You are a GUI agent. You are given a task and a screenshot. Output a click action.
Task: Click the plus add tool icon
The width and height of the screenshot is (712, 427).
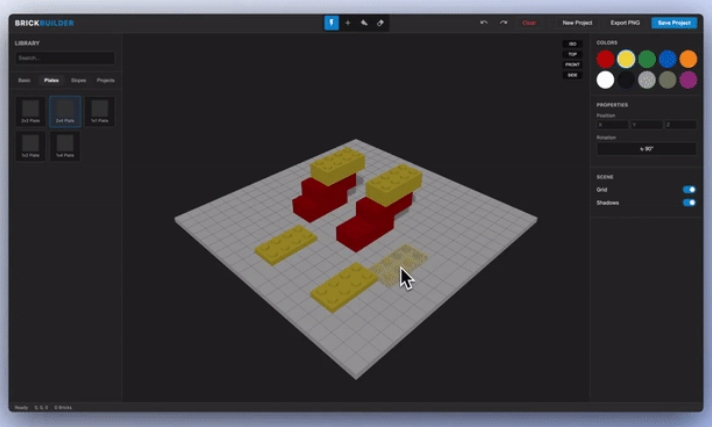[x=348, y=22]
